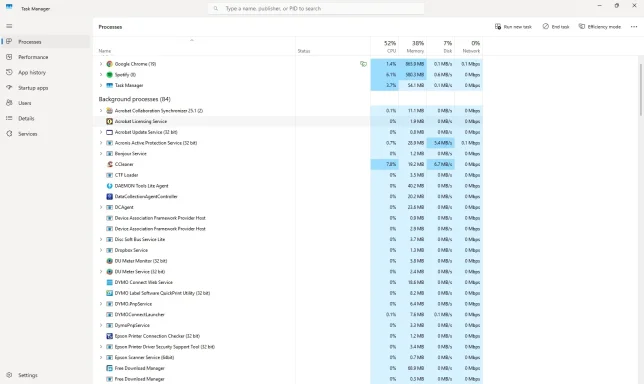644x384 pixels.
Task: Expand the DU Meter Service row
Action: click(x=101, y=271)
